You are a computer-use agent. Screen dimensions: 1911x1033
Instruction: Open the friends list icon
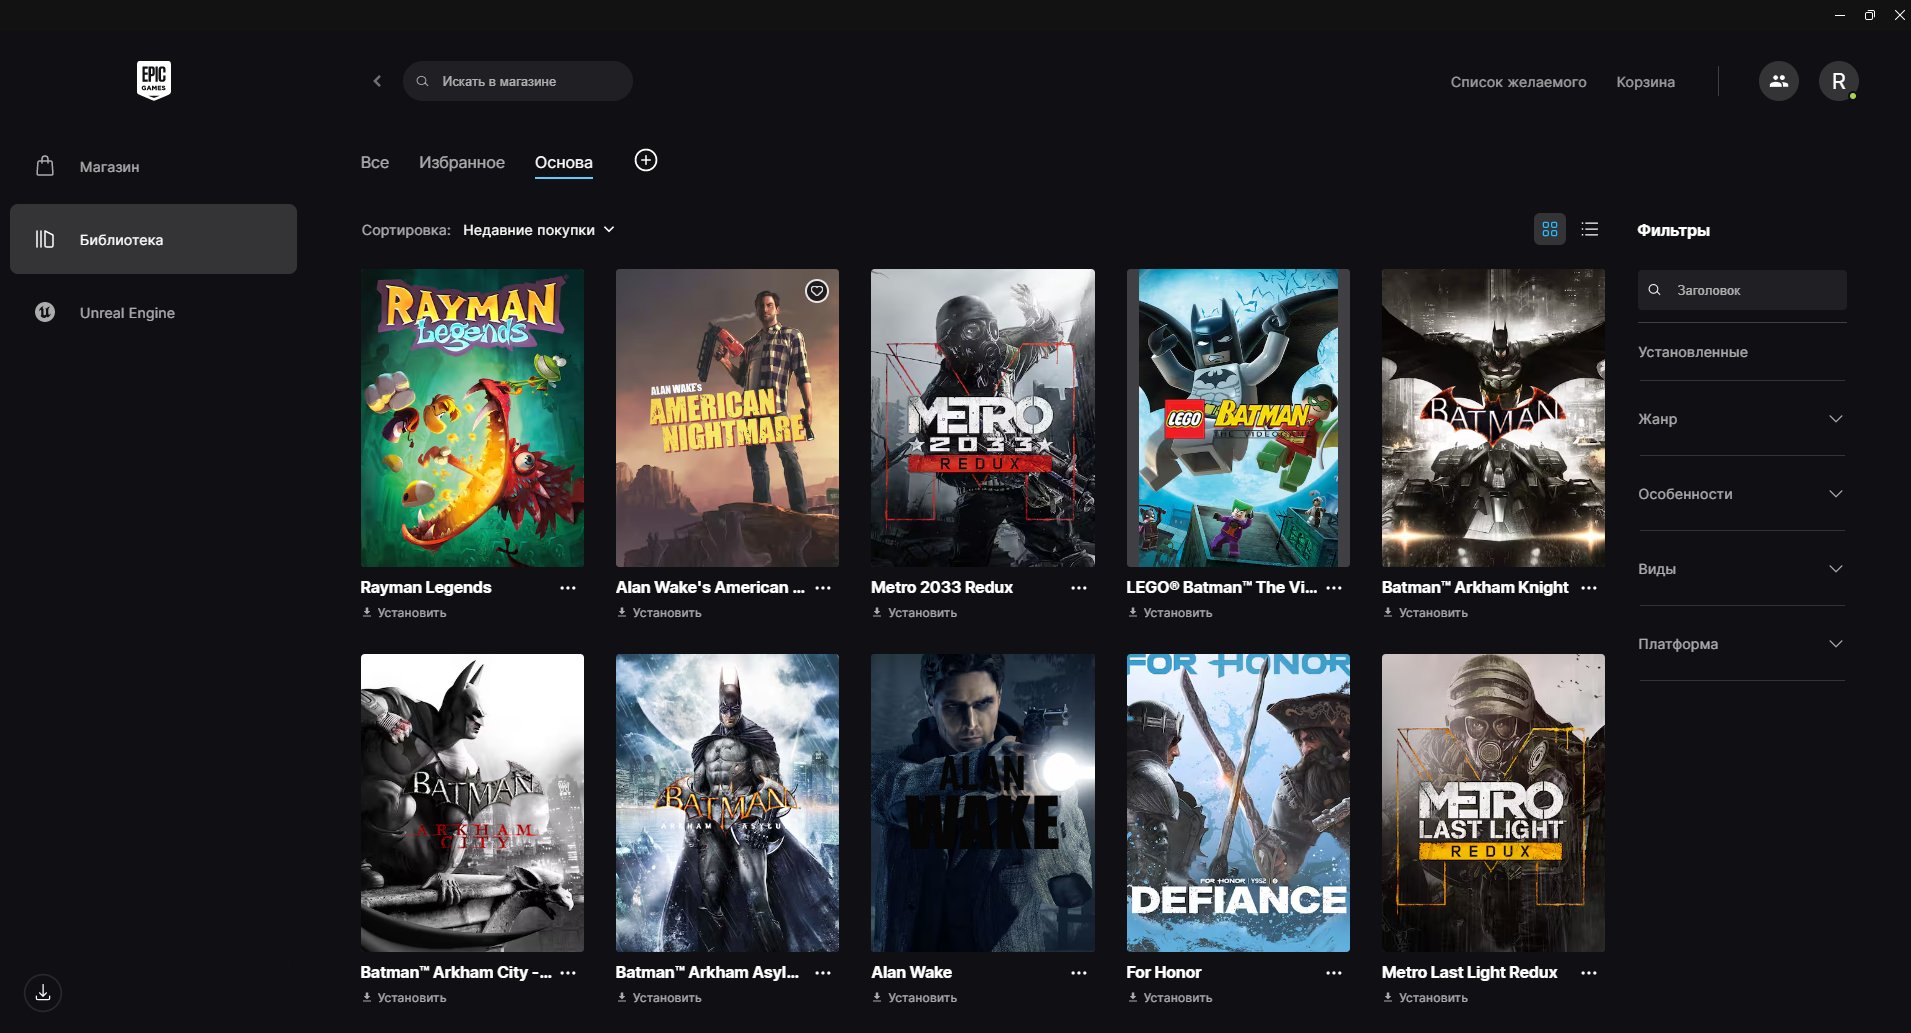pos(1778,81)
